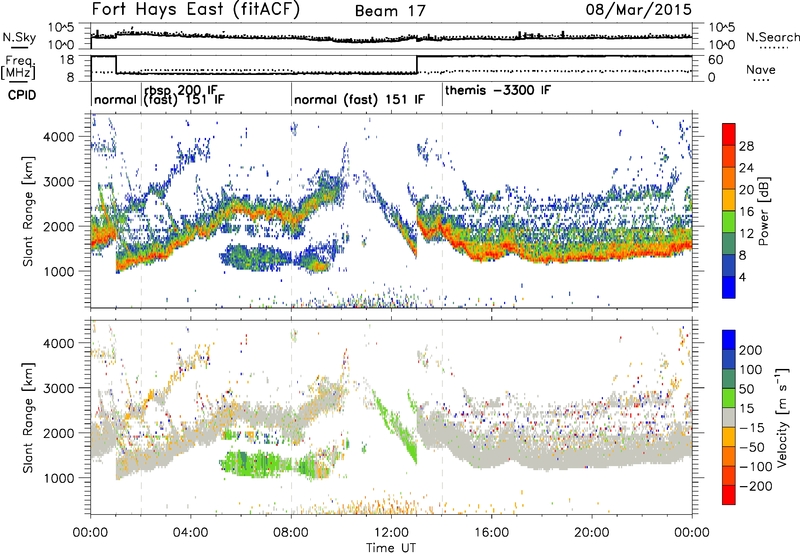Image resolution: width=800 pixels, height=554 pixels.
Task: Click the "Slant Range [km]" label of power panel
Action: (28, 211)
